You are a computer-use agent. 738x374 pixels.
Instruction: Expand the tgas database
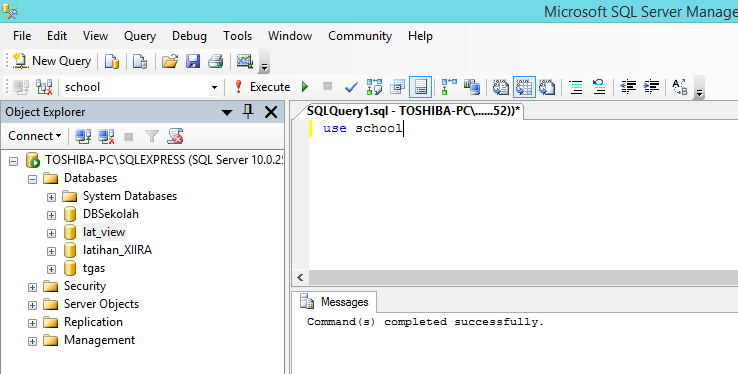coord(51,270)
